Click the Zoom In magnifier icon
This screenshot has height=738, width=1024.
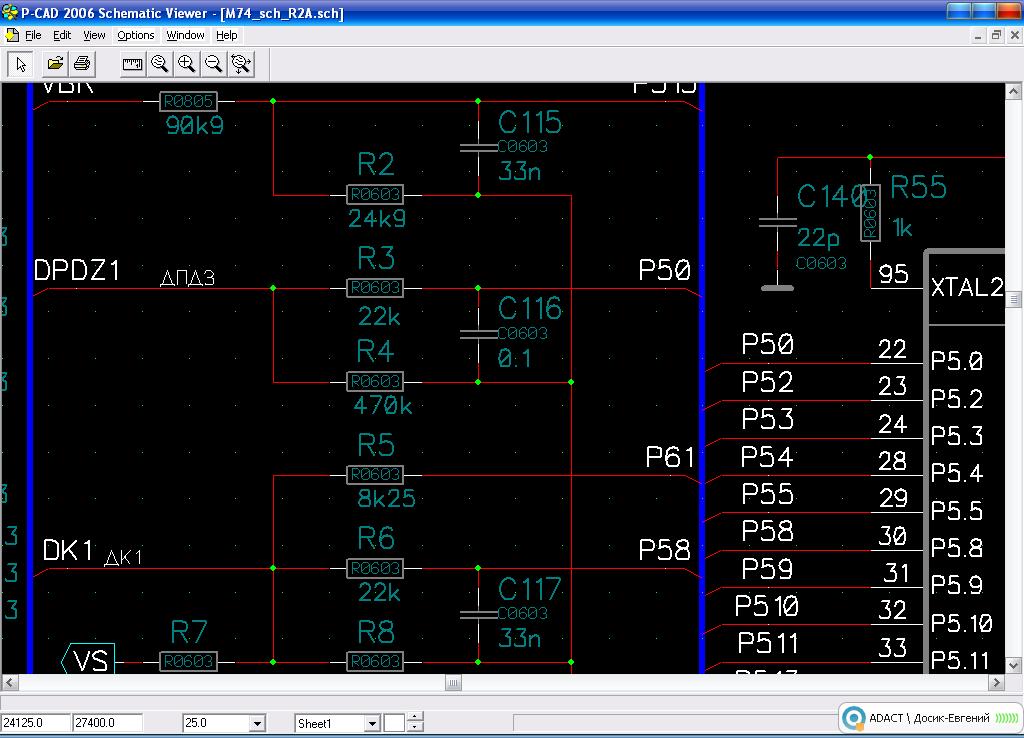[x=186, y=64]
